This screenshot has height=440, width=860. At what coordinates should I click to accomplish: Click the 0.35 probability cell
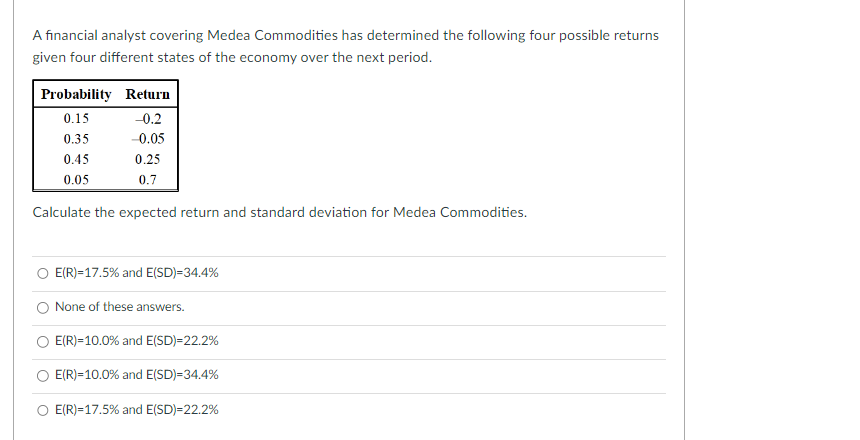point(76,139)
